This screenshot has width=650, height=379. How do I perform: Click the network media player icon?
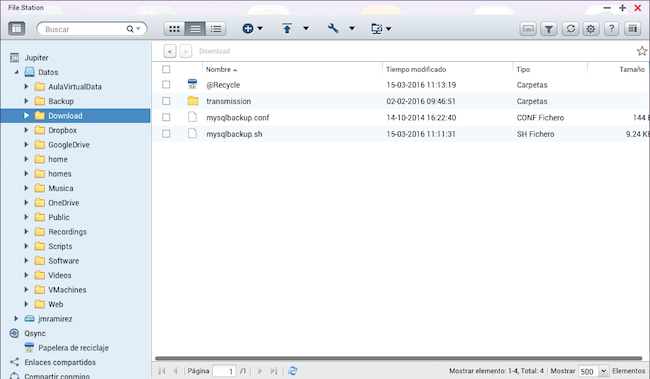point(528,29)
